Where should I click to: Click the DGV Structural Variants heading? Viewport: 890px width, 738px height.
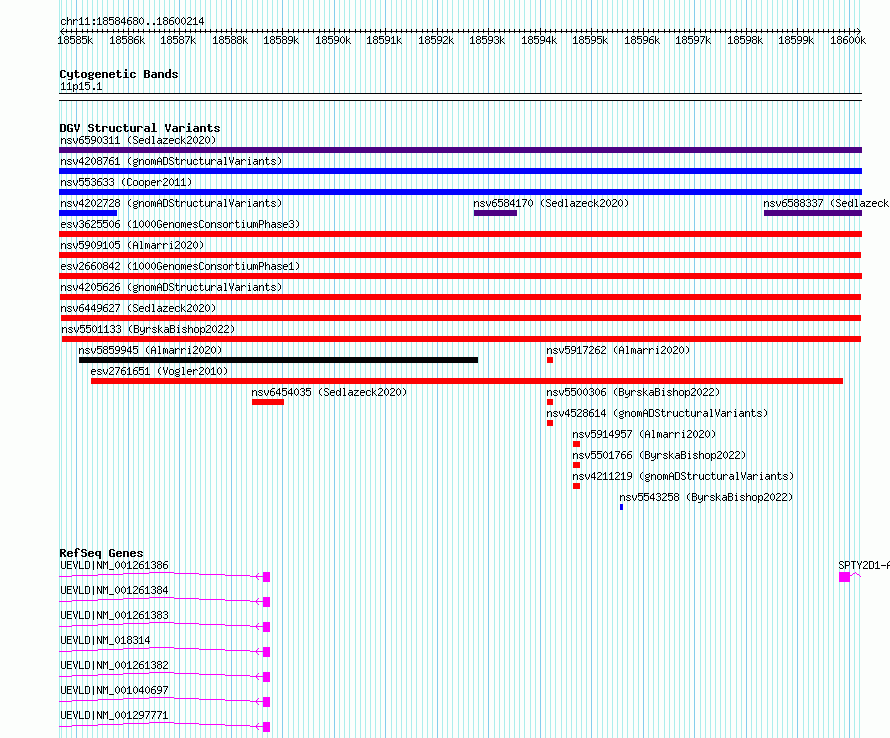[140, 128]
